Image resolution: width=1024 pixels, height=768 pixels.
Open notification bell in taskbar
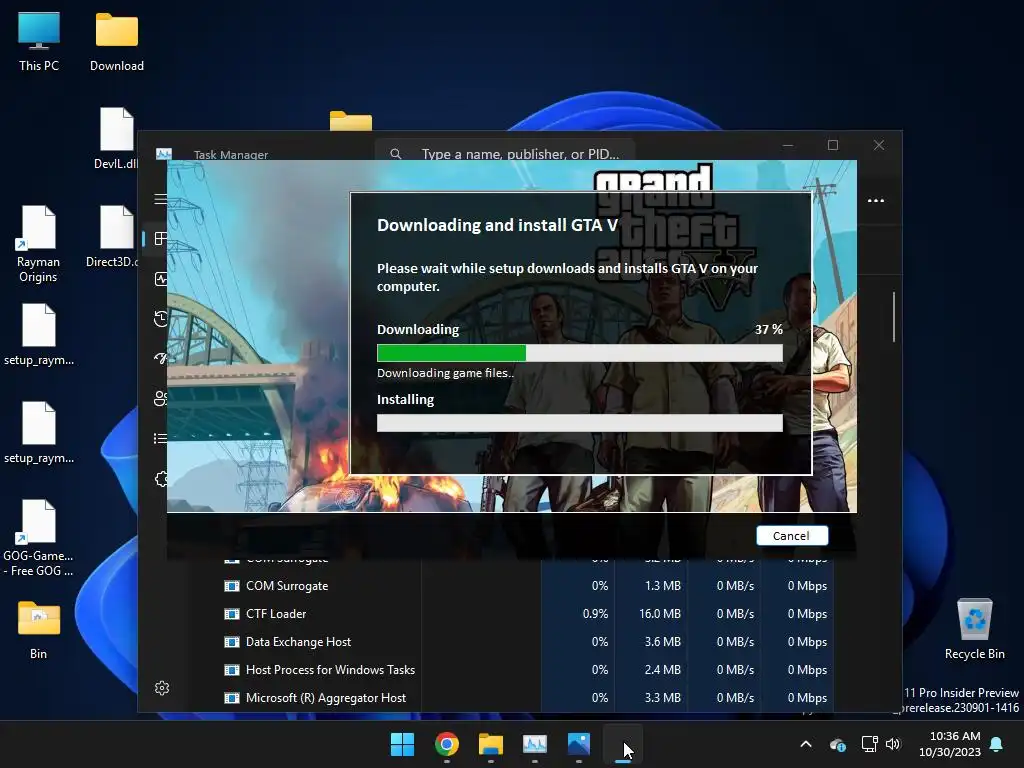997,744
